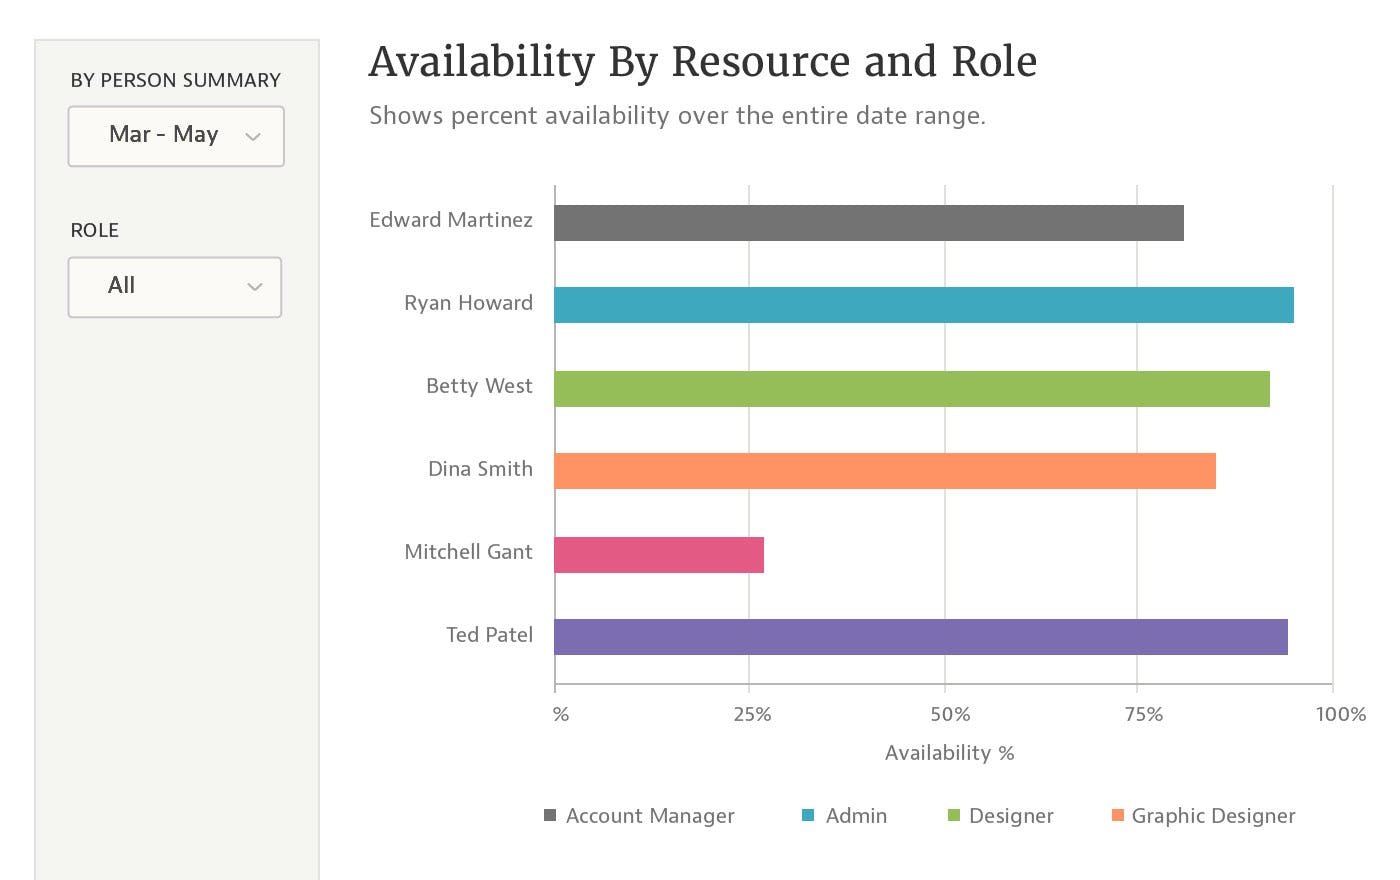
Task: Click the Account Manager legend text
Action: tap(650, 816)
